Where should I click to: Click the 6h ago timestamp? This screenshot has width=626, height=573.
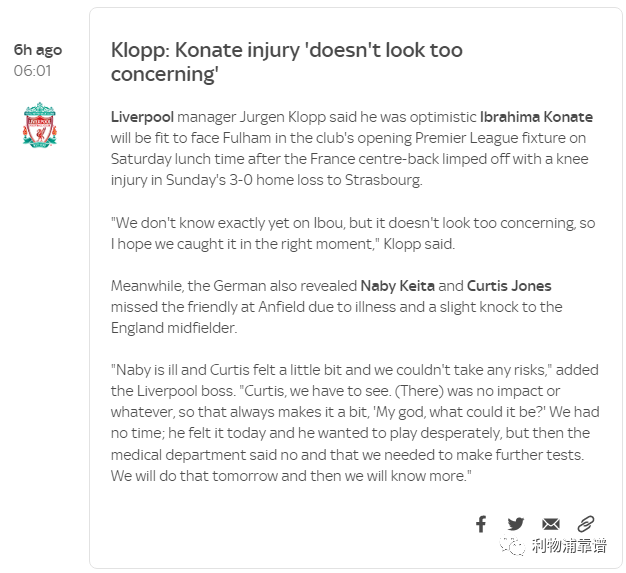click(38, 50)
